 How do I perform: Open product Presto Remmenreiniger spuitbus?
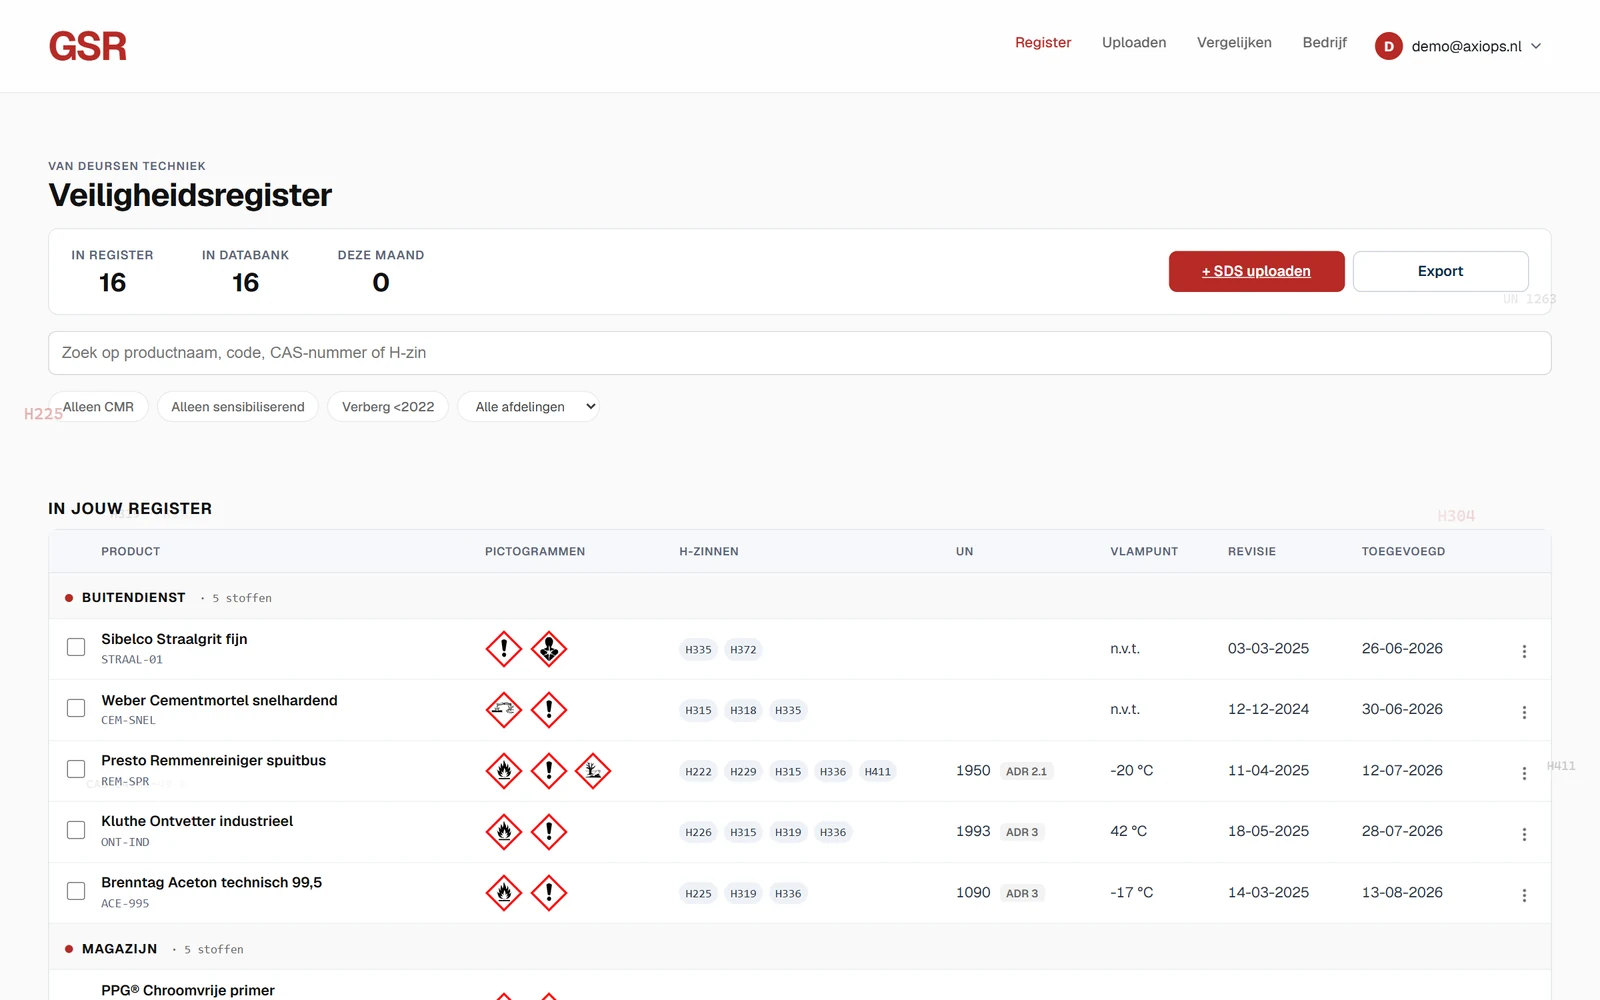point(213,760)
